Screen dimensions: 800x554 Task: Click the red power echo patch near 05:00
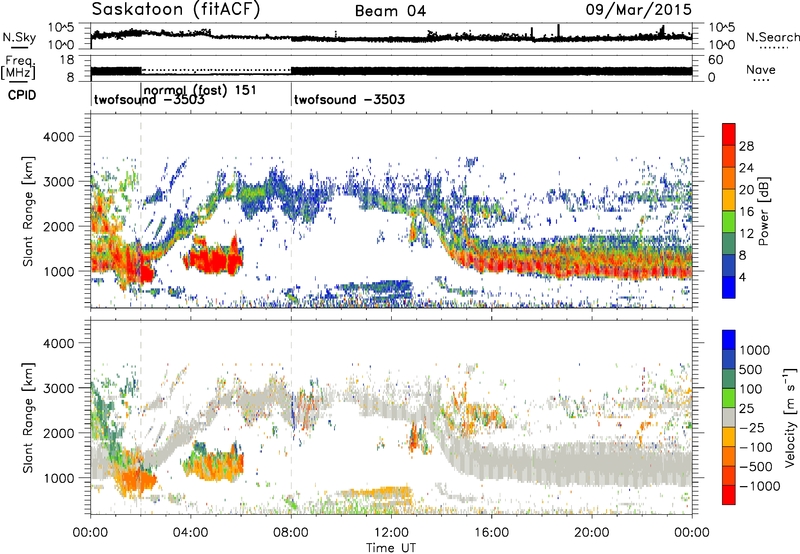214,258
